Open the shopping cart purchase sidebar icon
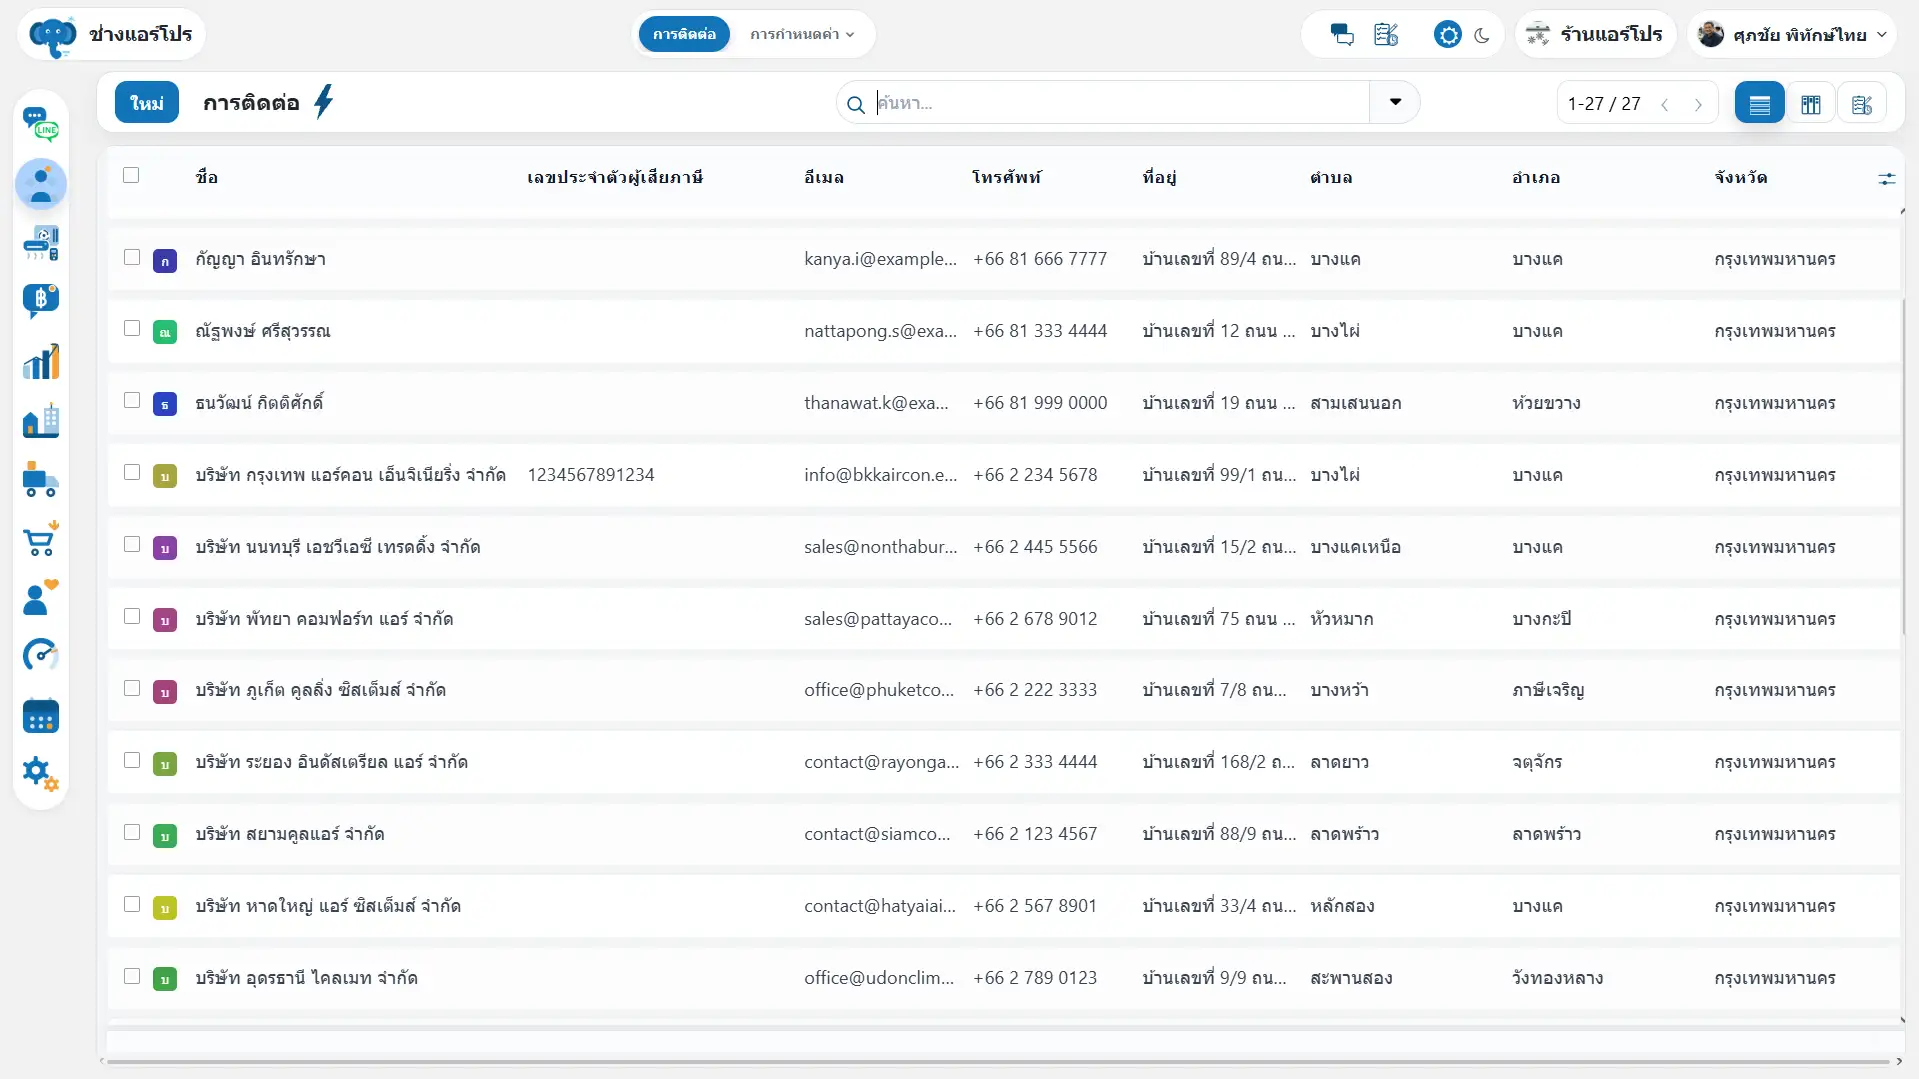Viewport: 1919px width, 1079px height. point(41,539)
